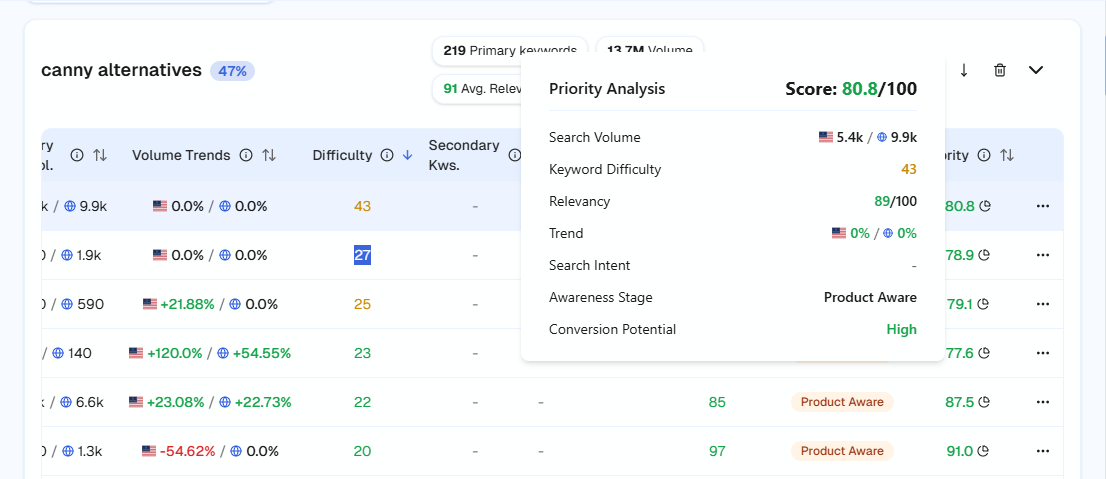Image resolution: width=1106 pixels, height=479 pixels.
Task: Sort by Volume Trends column arrows
Action: pyautogui.click(x=269, y=155)
